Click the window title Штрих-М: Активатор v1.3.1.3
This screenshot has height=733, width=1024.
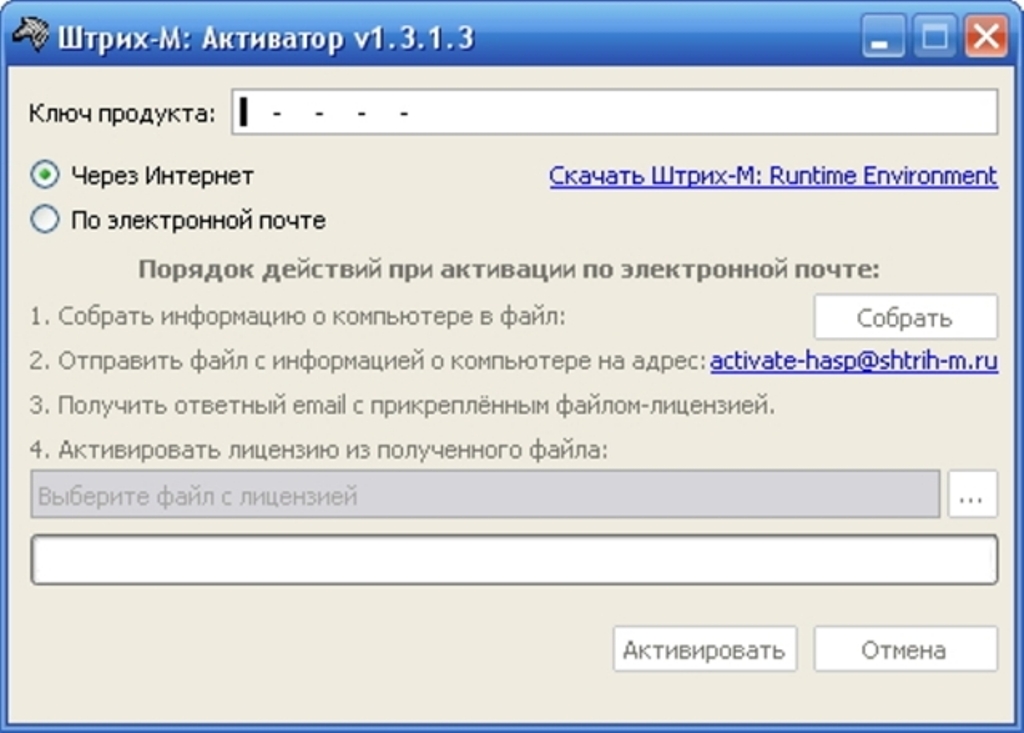point(265,39)
